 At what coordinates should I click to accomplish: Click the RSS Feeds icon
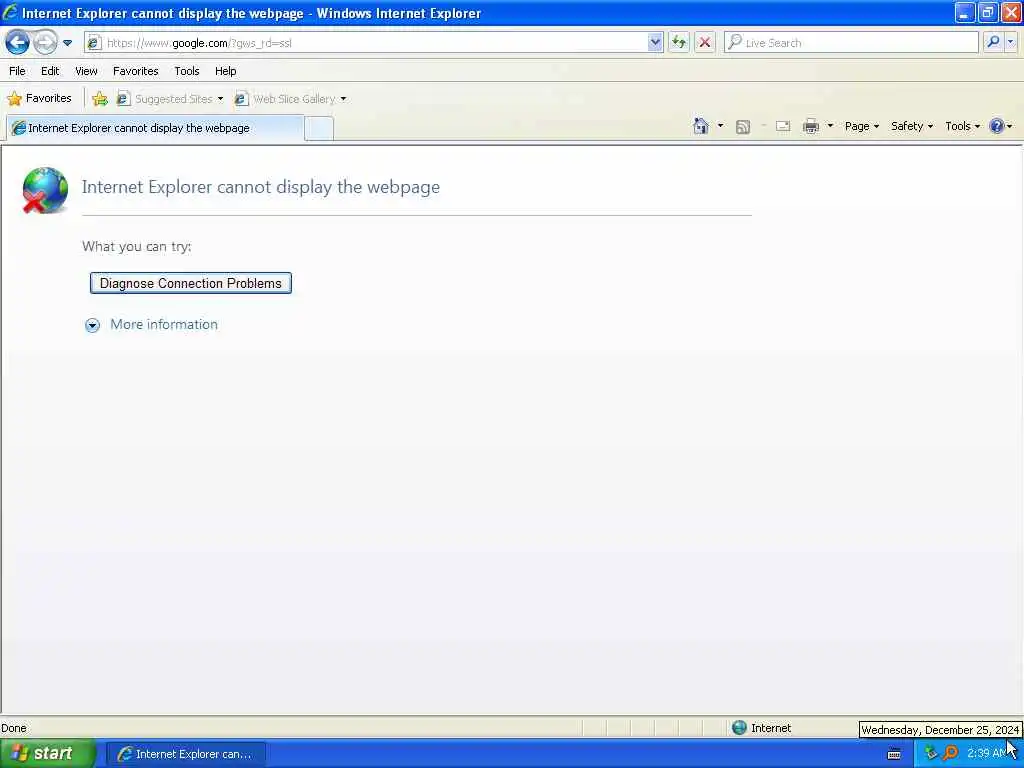click(x=743, y=127)
